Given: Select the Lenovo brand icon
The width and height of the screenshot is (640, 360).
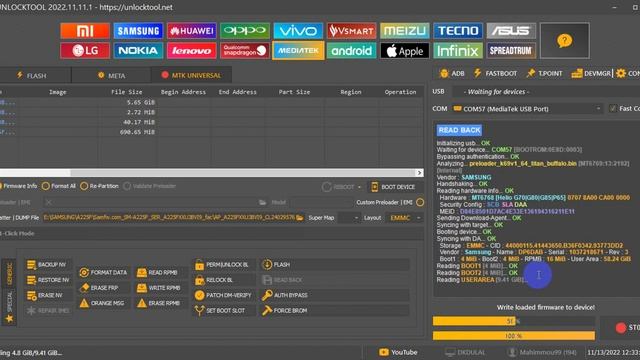Looking at the screenshot, I should point(191,51).
